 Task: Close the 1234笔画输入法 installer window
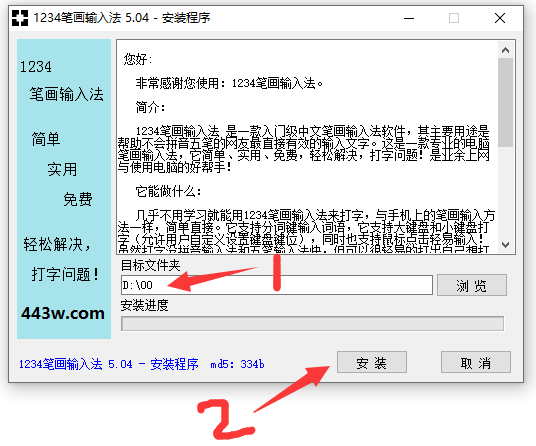pos(500,18)
